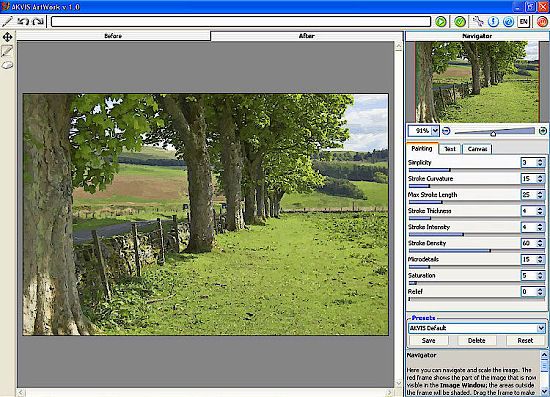Click the zoom out round icon
550x397 pixels.
pyautogui.click(x=446, y=131)
